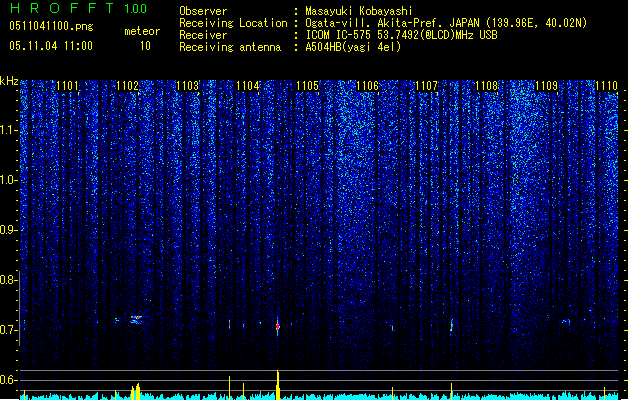Click the 1.0 kHz axis label
The width and height of the screenshot is (629, 400).
click(x=8, y=180)
